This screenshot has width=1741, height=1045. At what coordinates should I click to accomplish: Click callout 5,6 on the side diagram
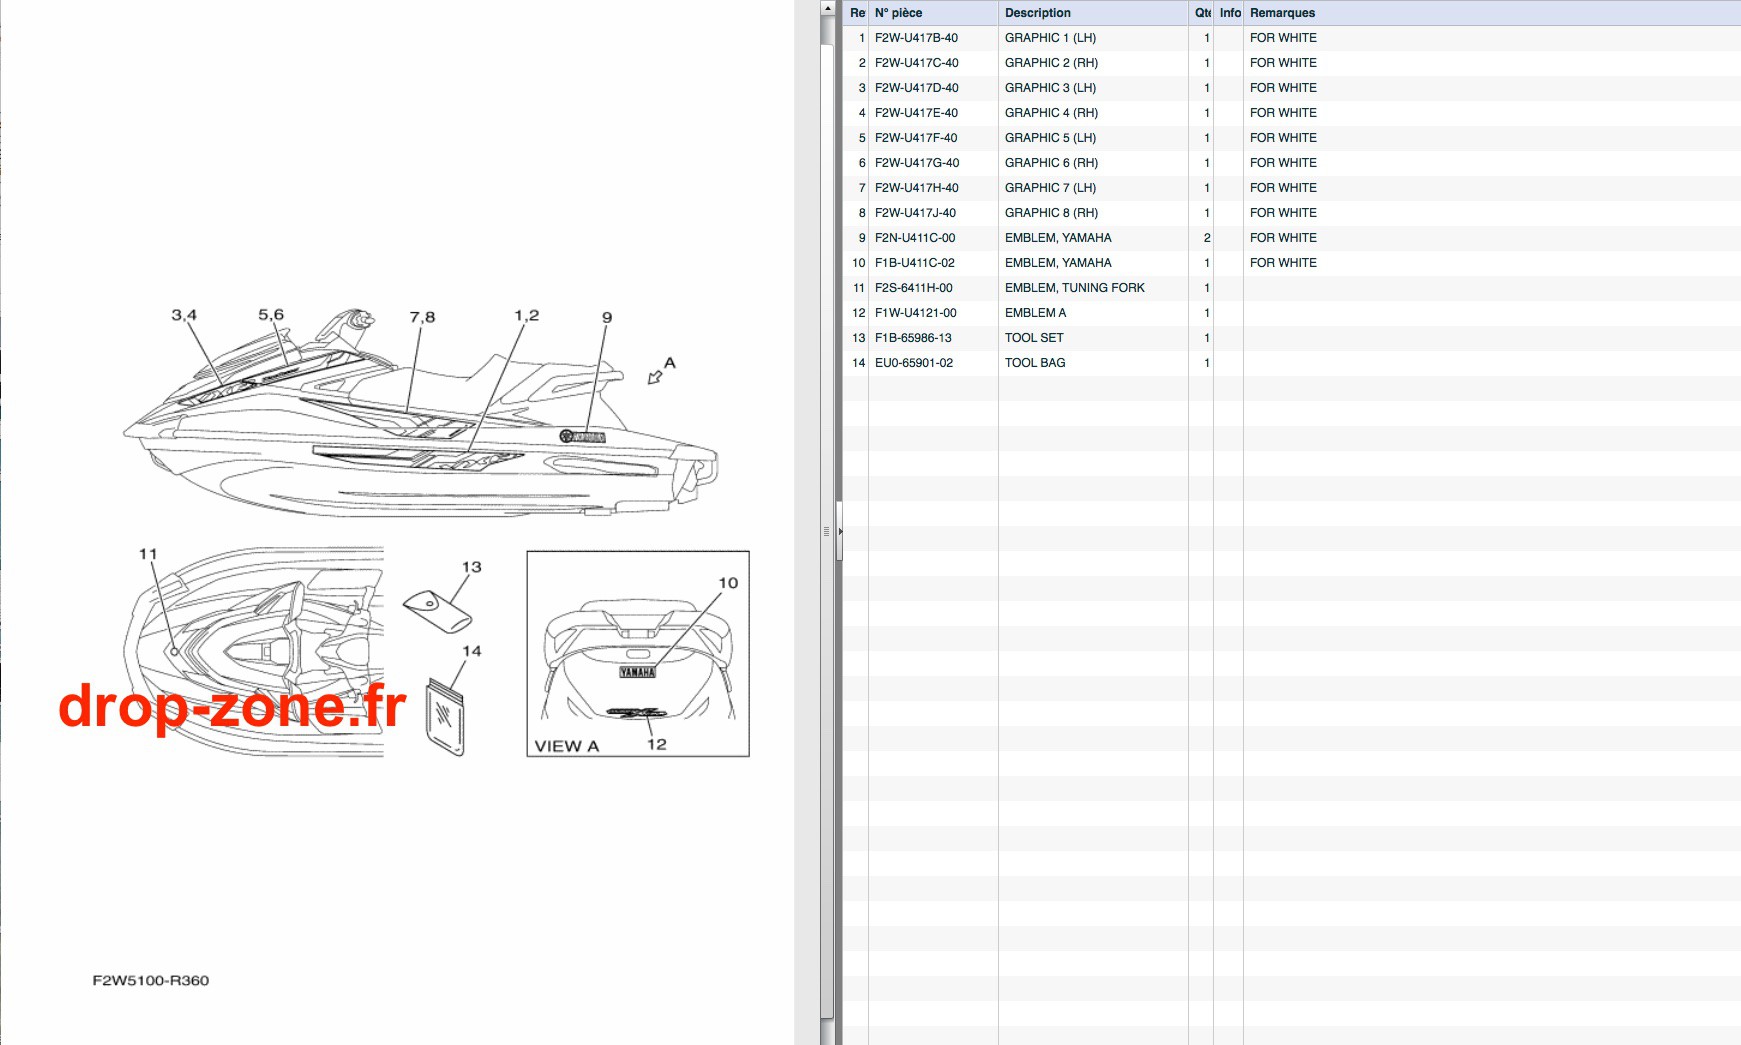click(x=271, y=315)
